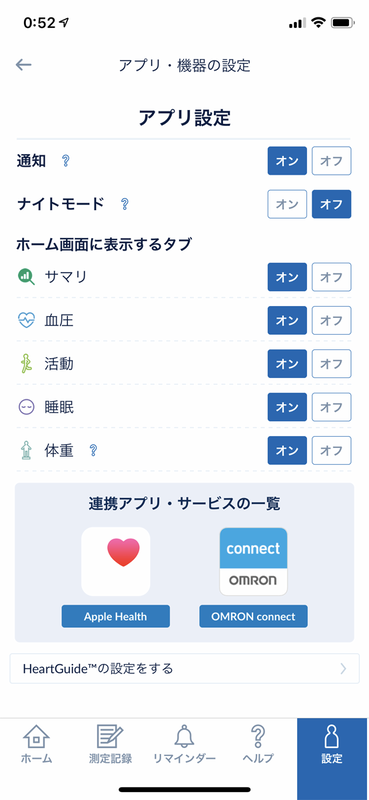Tap the OMRON connect app icon
Viewport: 369px width, 800px height.
point(254,562)
